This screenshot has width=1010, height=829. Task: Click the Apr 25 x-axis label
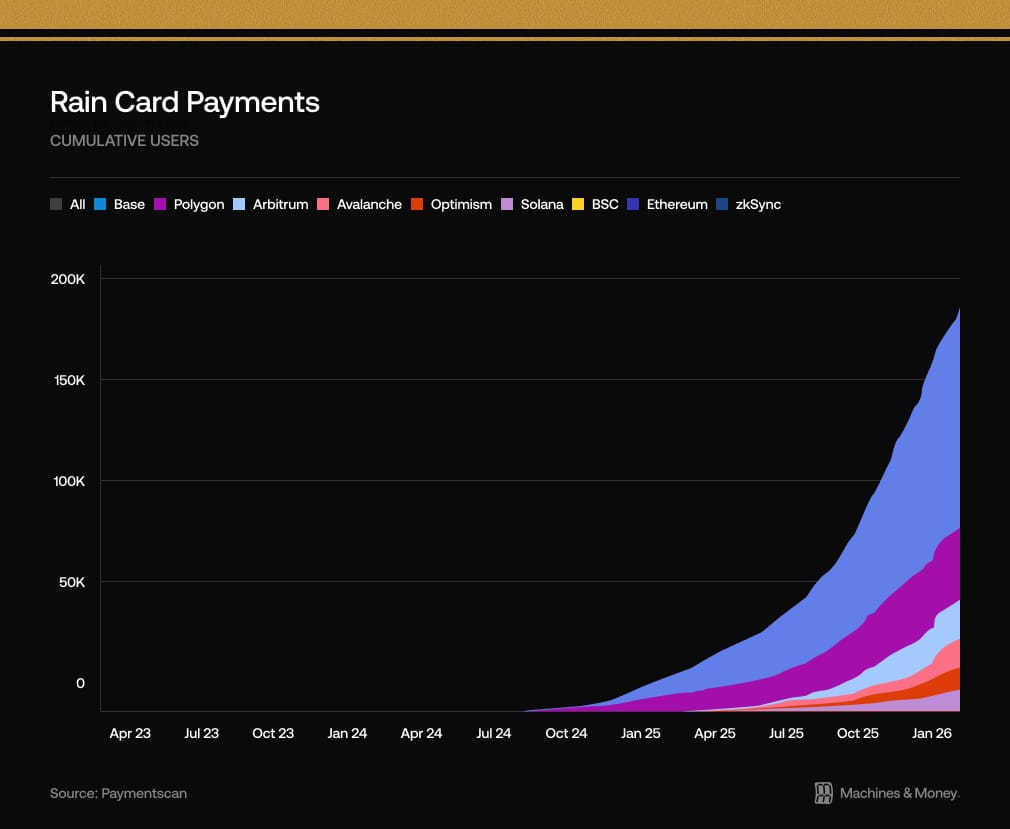(x=714, y=733)
